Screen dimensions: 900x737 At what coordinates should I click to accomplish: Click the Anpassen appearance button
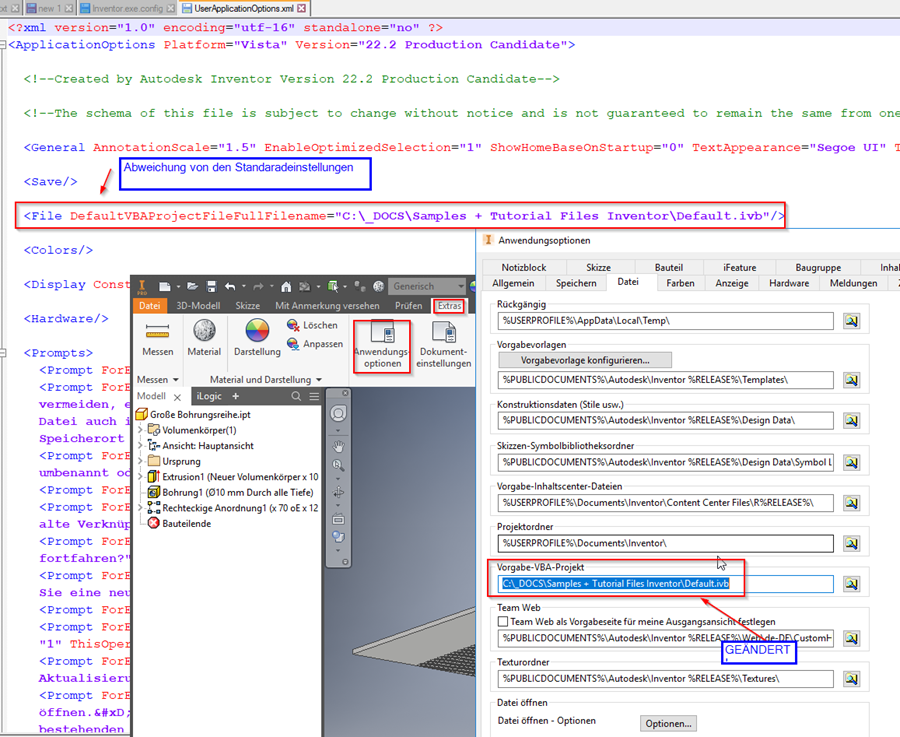click(315, 344)
